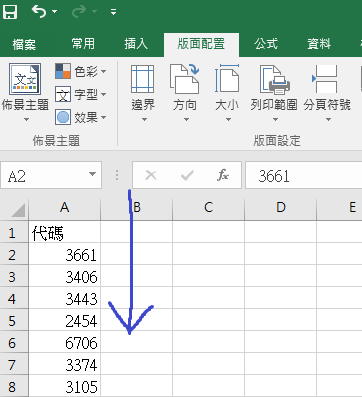
Task: Click the Enter checkmark icon in formula bar
Action: click(x=187, y=175)
